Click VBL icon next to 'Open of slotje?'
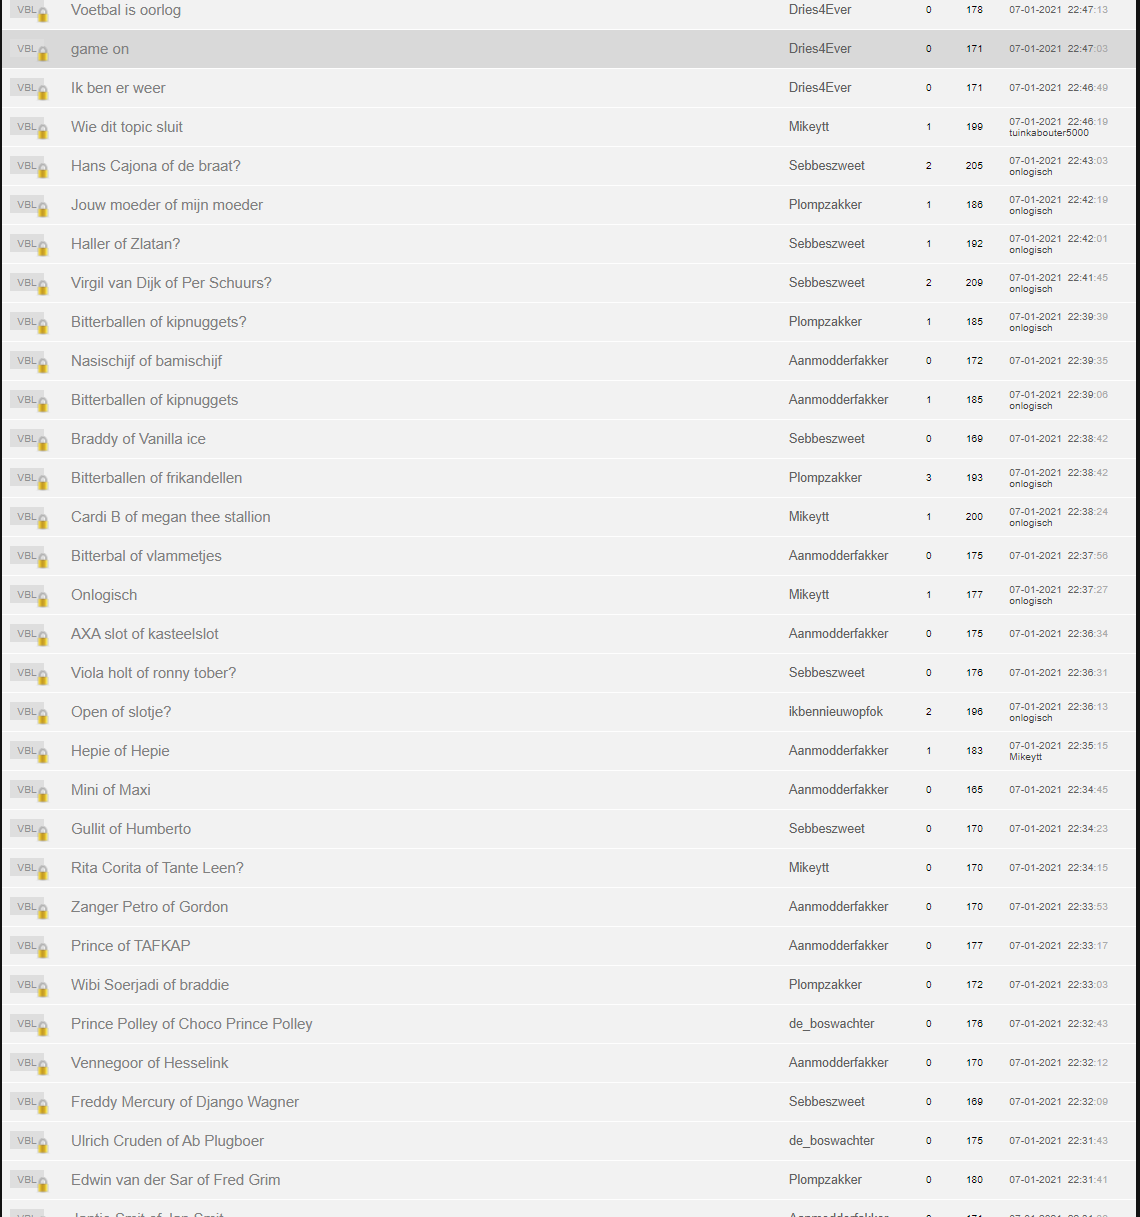 tap(29, 712)
